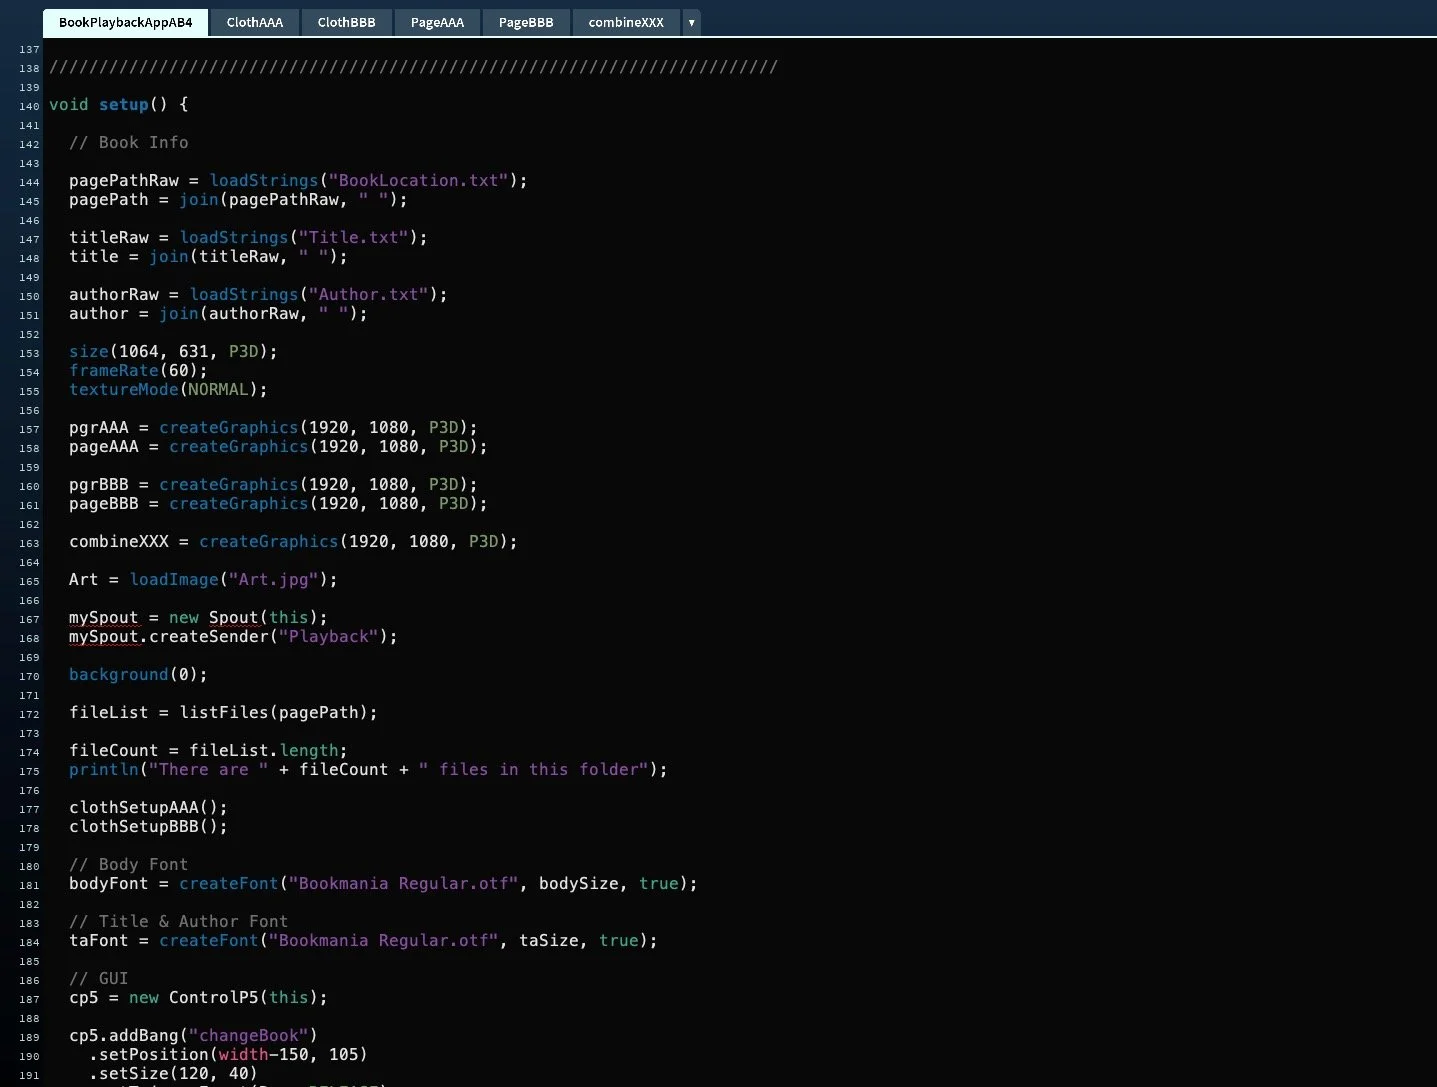Click new ControlP5(this) line

(x=198, y=997)
